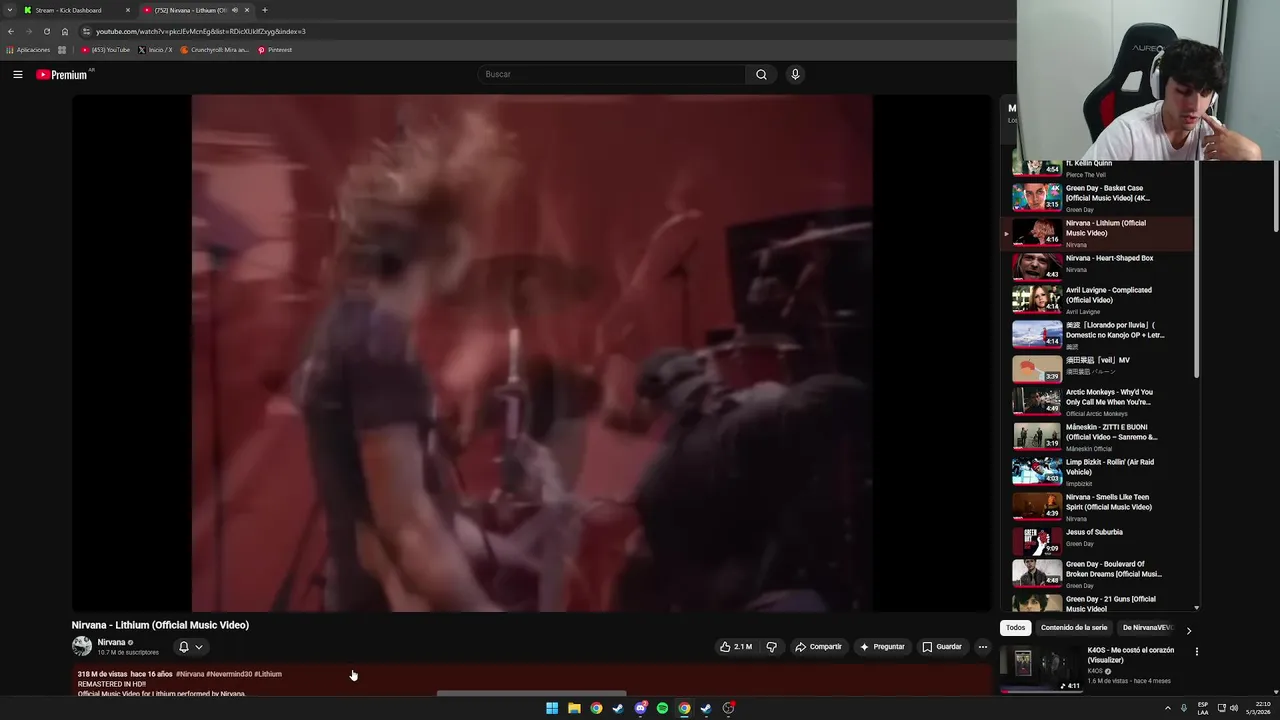Select Contenido de la serie chip
Screen dimensions: 1280x720
1074,628
